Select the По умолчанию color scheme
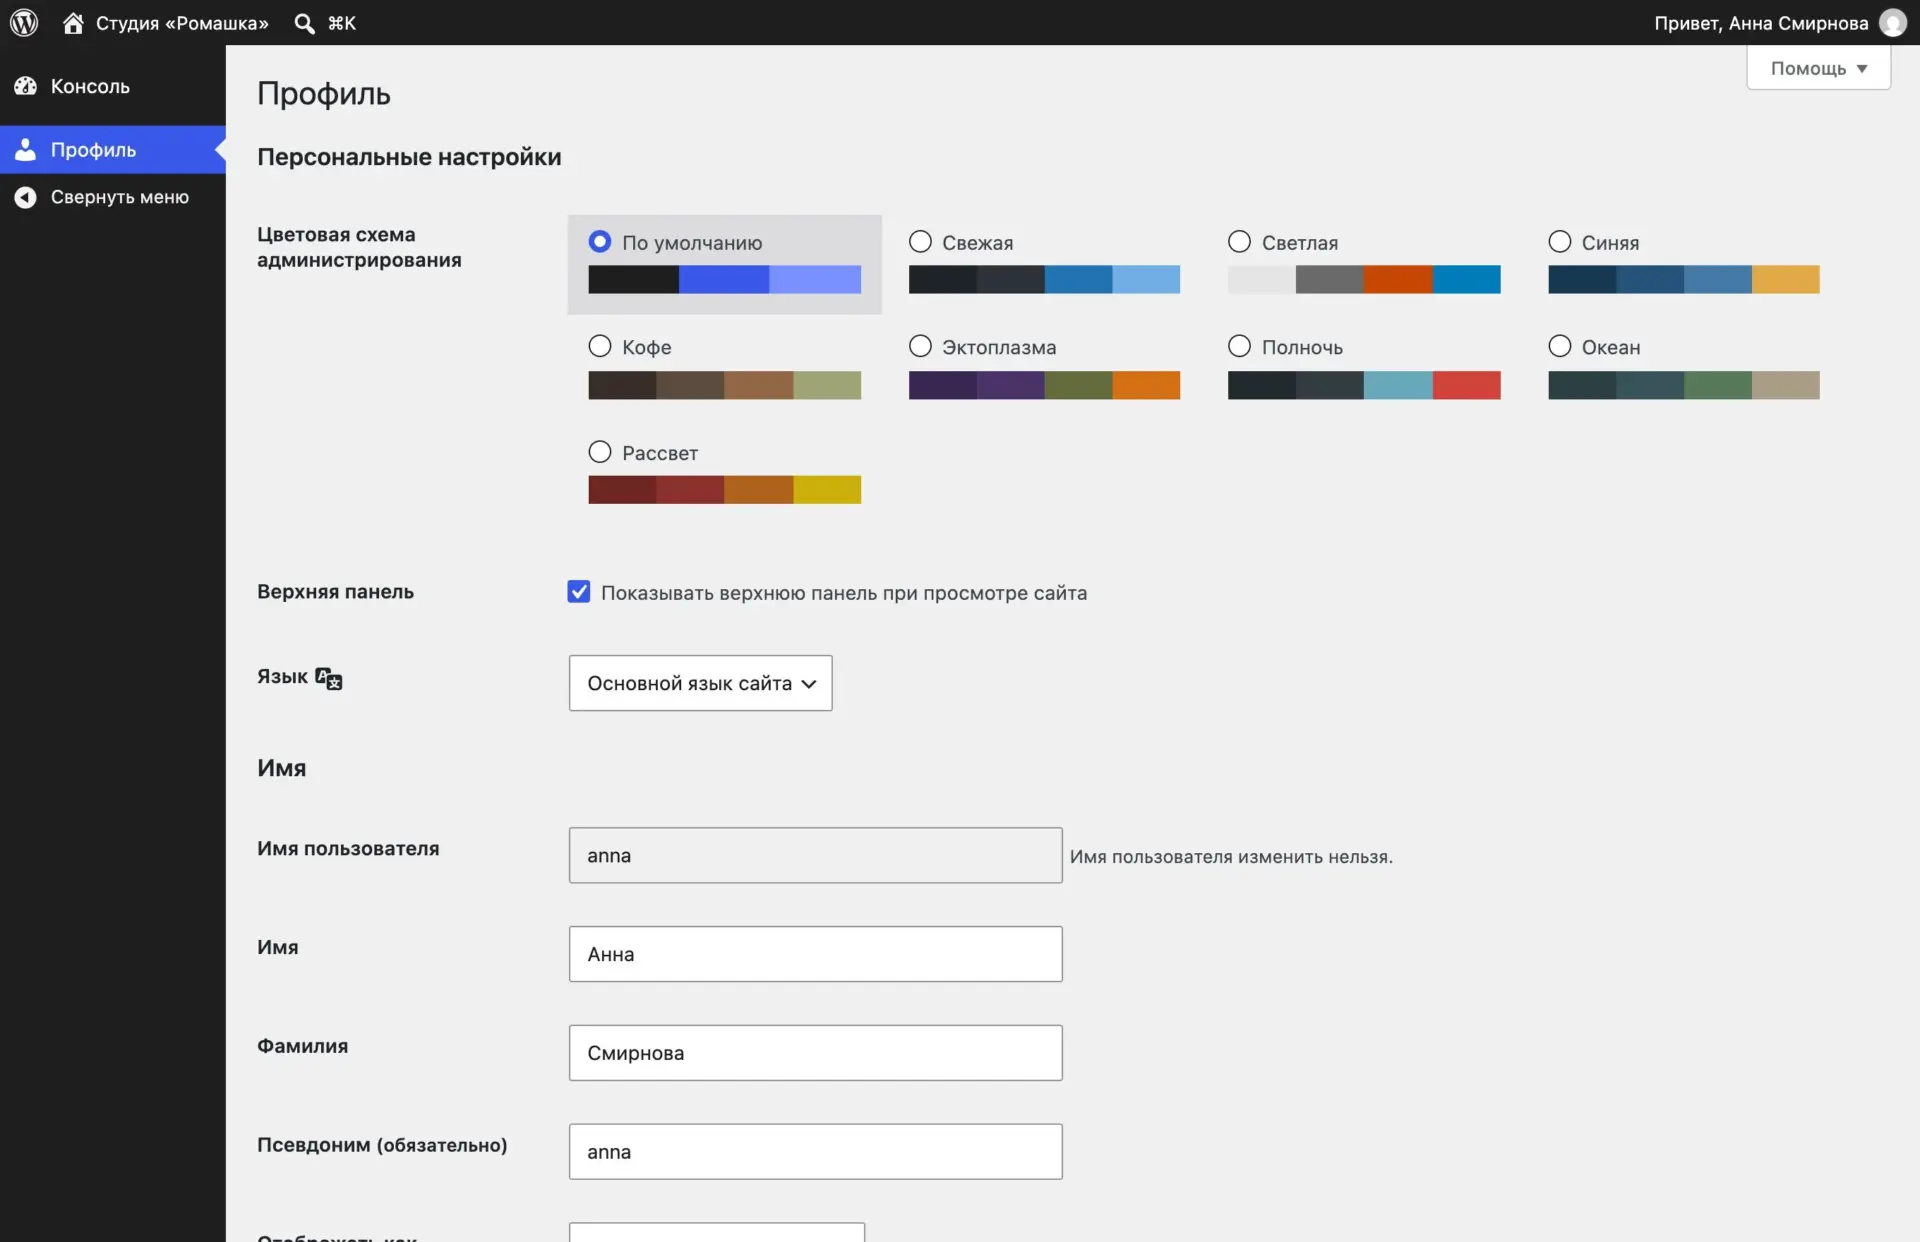This screenshot has height=1242, width=1920. [600, 241]
